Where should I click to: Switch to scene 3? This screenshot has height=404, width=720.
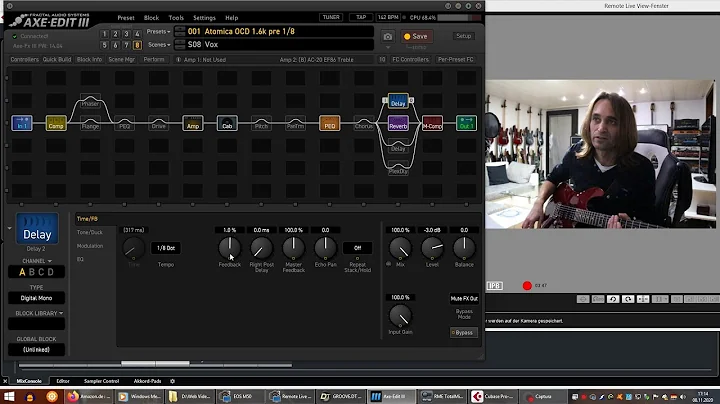[126, 34]
